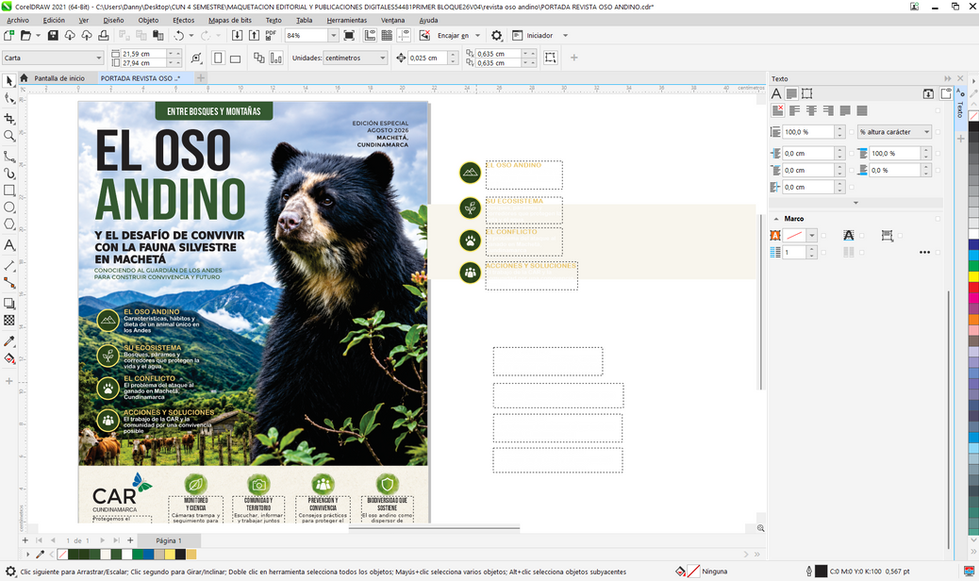Viewport: 979px width, 581px height.
Task: Toggle the snap-off button beside Encajar en
Action: [425, 36]
